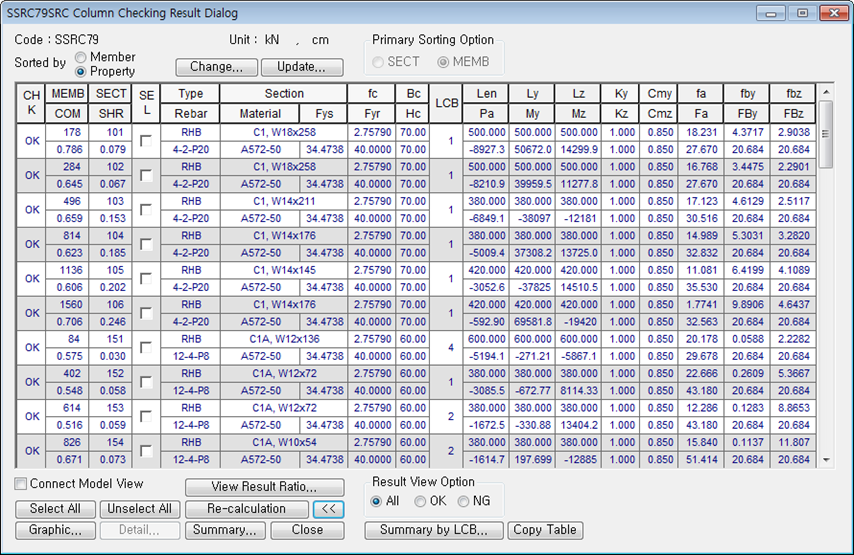Click section cell 'C1, W14x145'
The image size is (854, 555).
pos(284,270)
